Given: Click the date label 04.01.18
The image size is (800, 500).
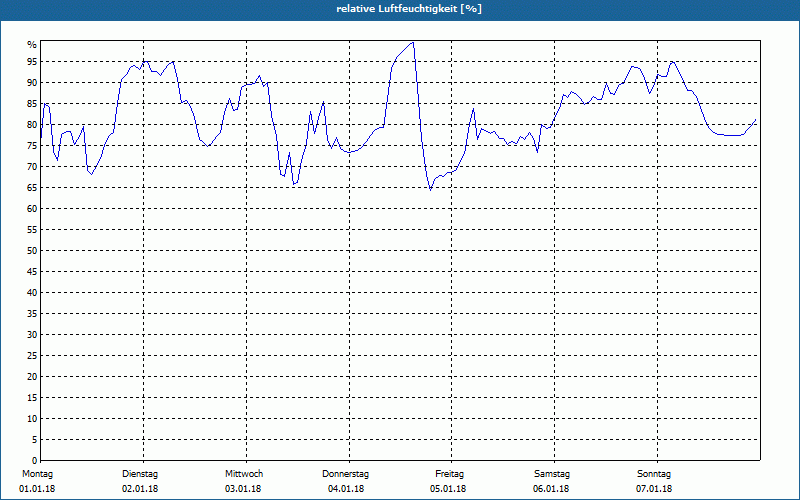Looking at the screenshot, I should click(x=346, y=489).
